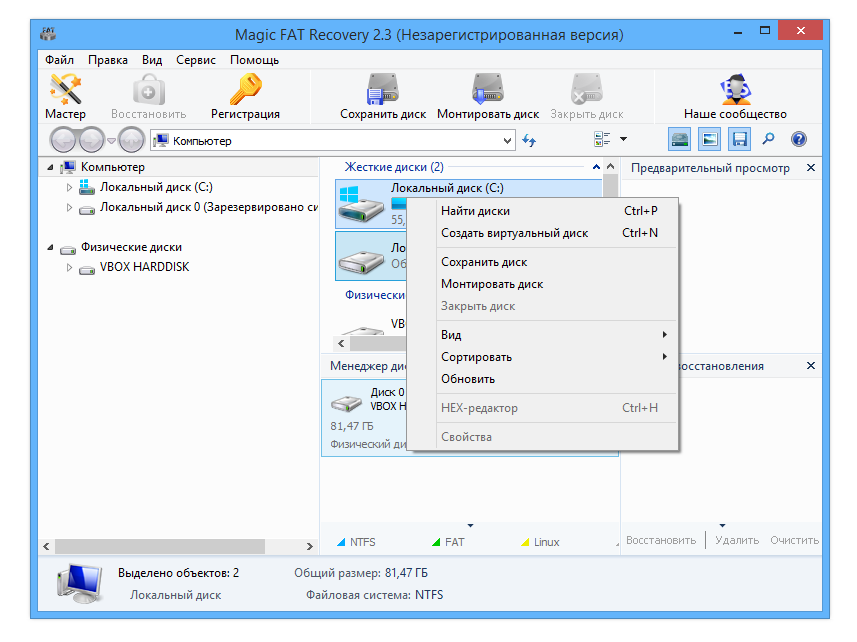
Task: Collapse the Физические диски tree node
Action: 51,248
